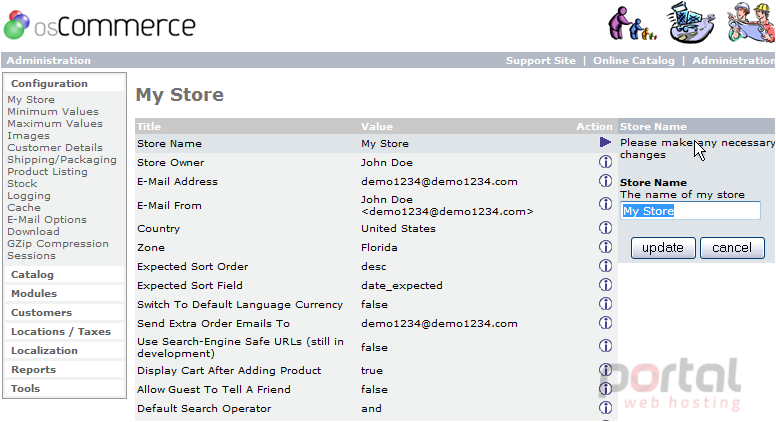The image size is (776, 422).
Task: Click the selected arrow icon for Store Name
Action: pyautogui.click(x=605, y=142)
